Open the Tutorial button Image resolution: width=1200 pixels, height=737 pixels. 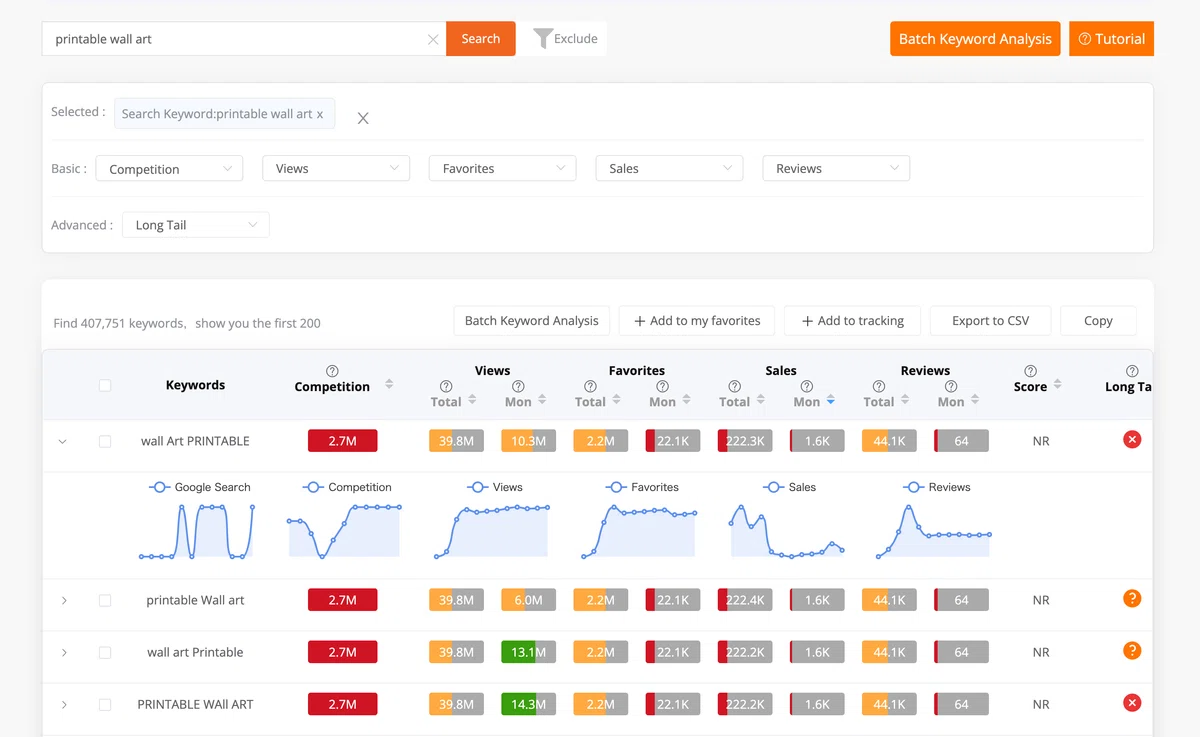1111,39
